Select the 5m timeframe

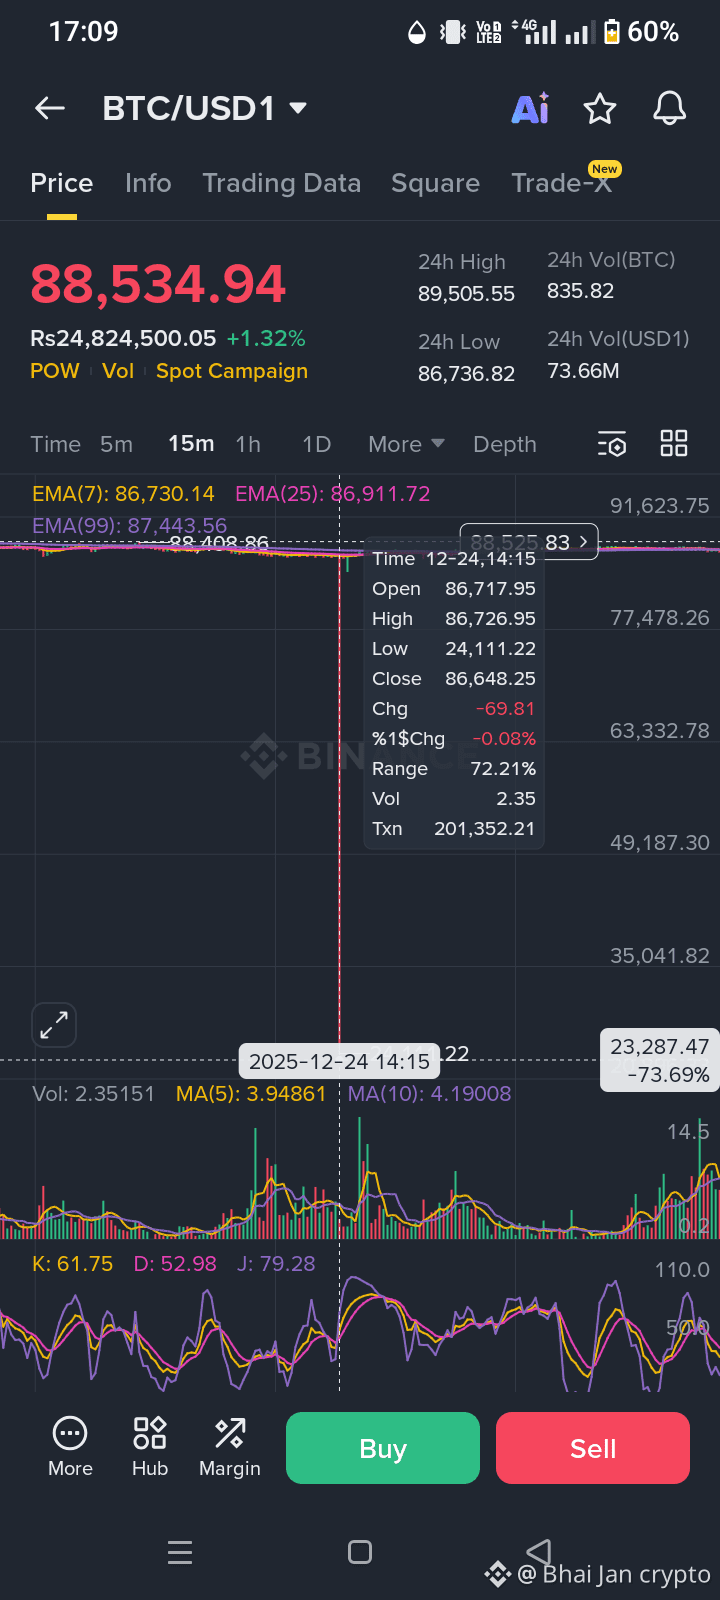[116, 444]
